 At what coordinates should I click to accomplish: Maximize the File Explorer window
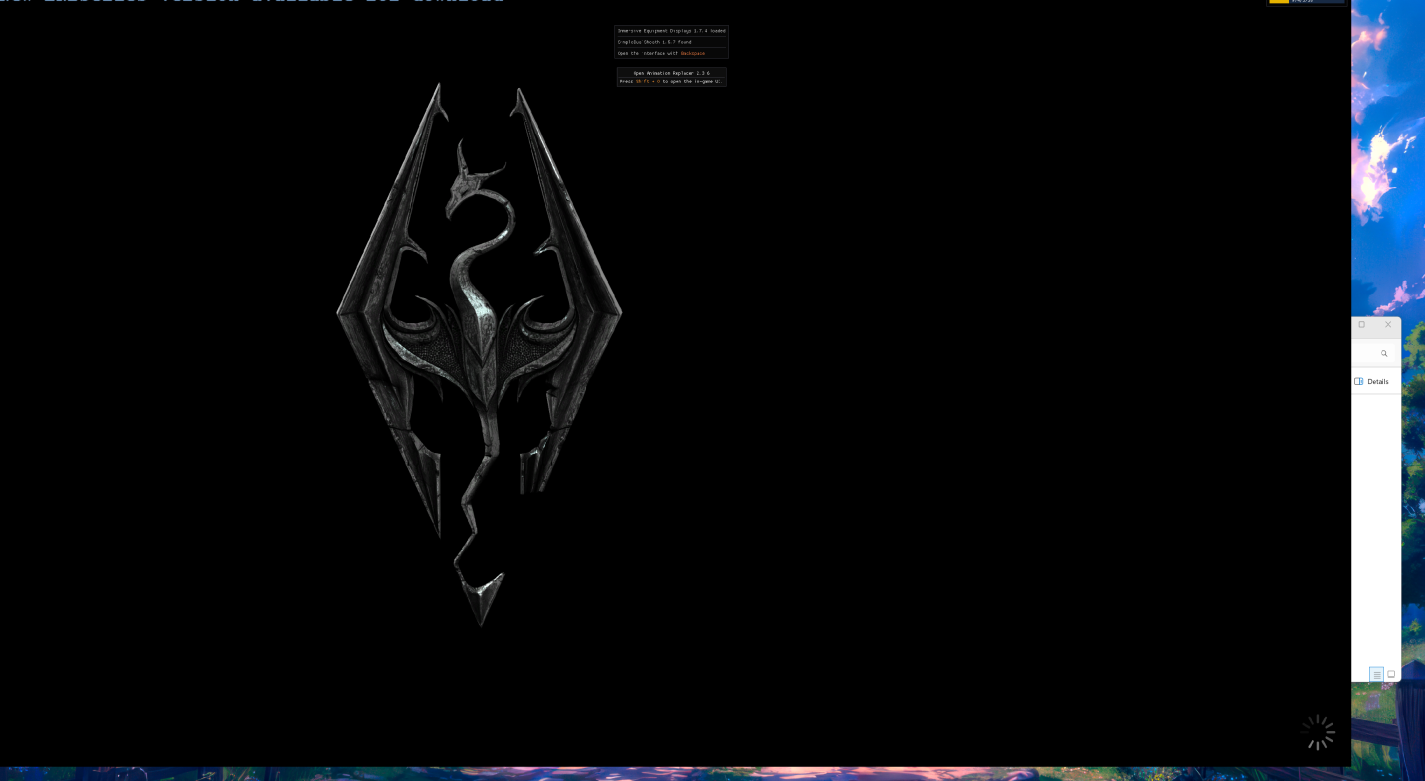point(1361,325)
